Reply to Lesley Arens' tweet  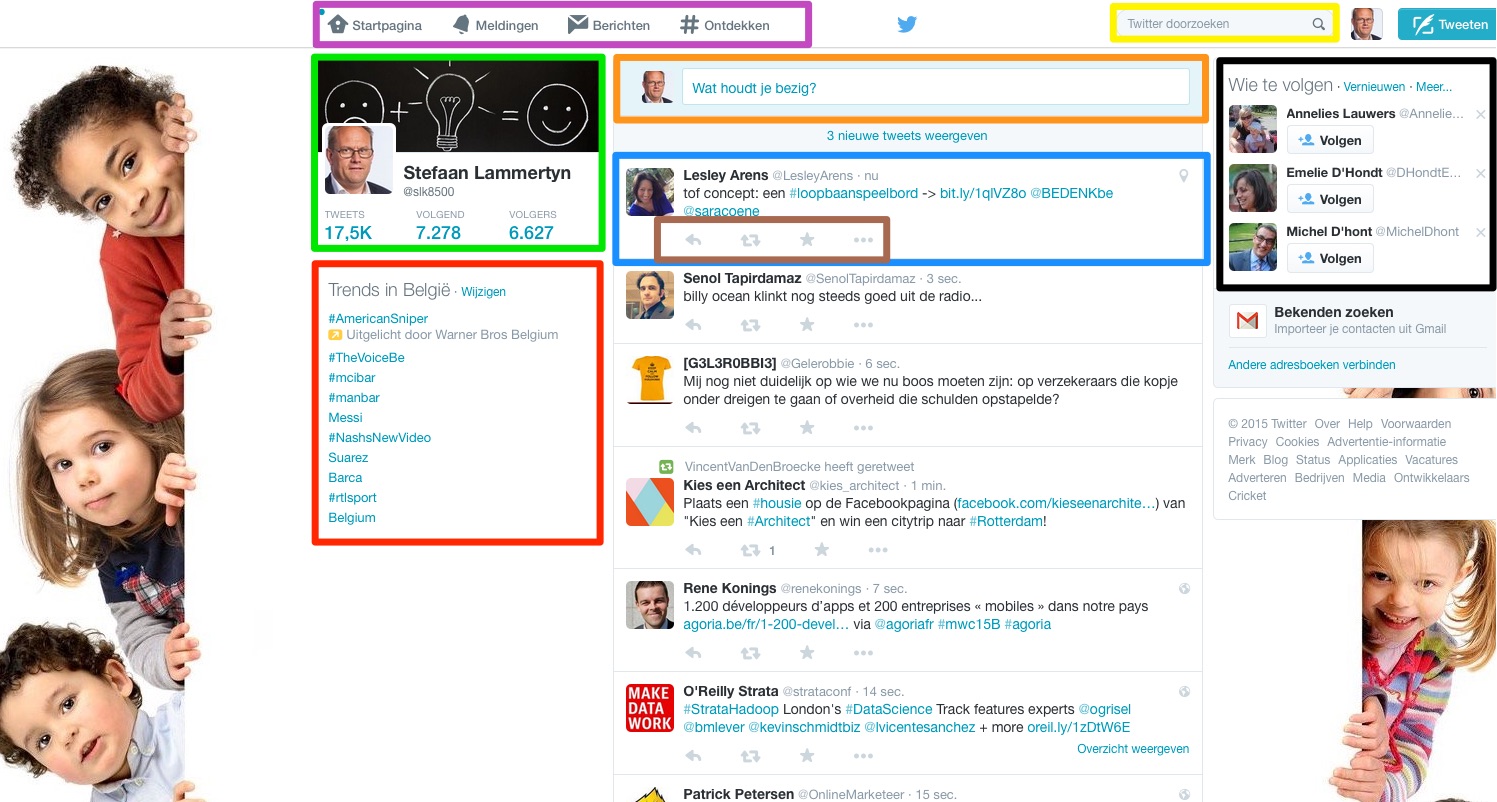[693, 239]
